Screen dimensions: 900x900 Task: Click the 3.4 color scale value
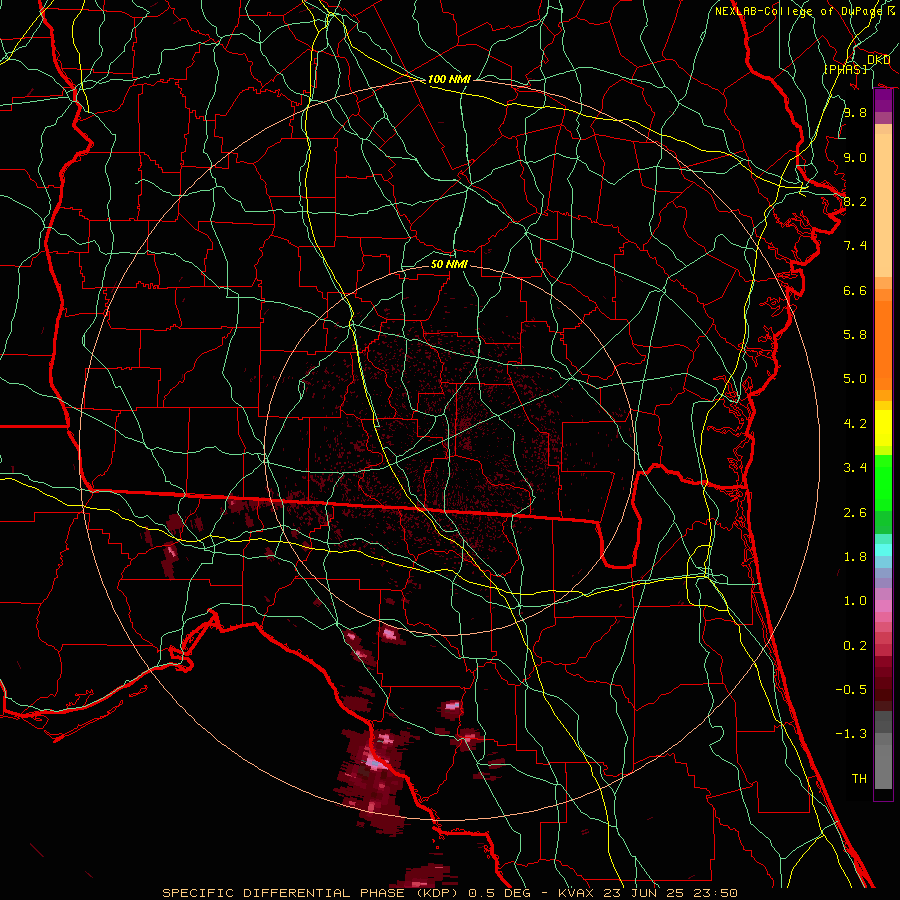(855, 468)
